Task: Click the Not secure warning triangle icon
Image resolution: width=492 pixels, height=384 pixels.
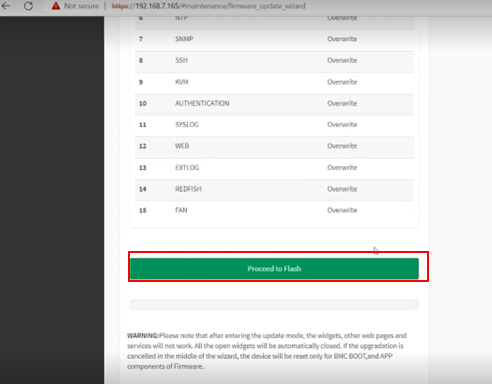Action: [56, 6]
